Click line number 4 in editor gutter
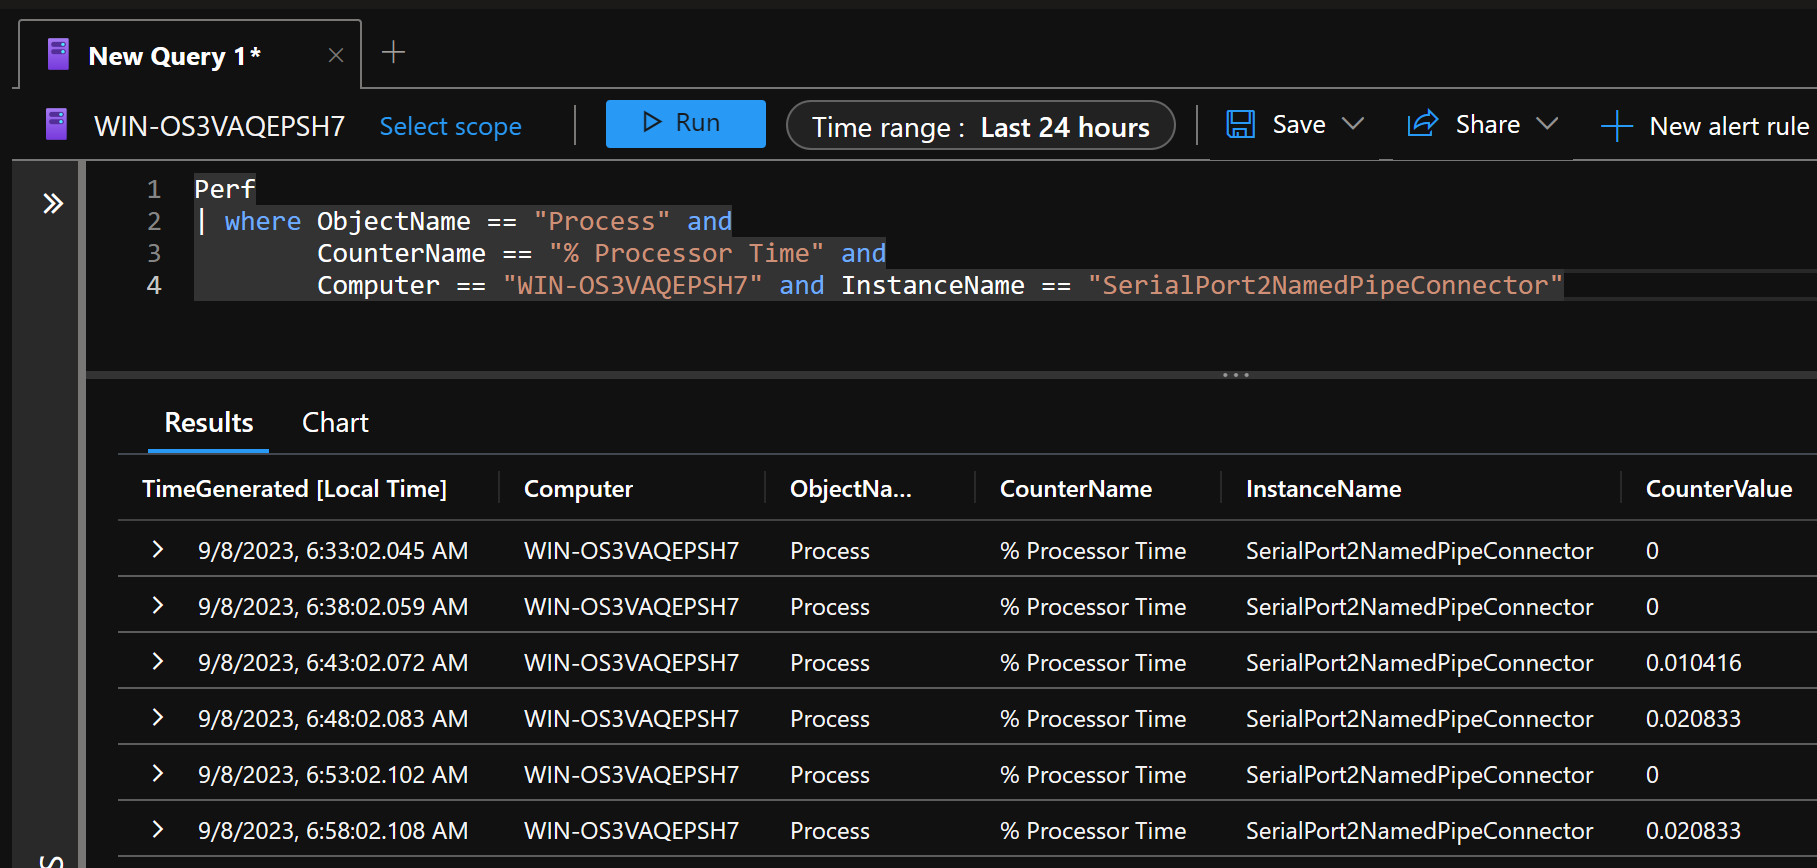 pyautogui.click(x=154, y=285)
